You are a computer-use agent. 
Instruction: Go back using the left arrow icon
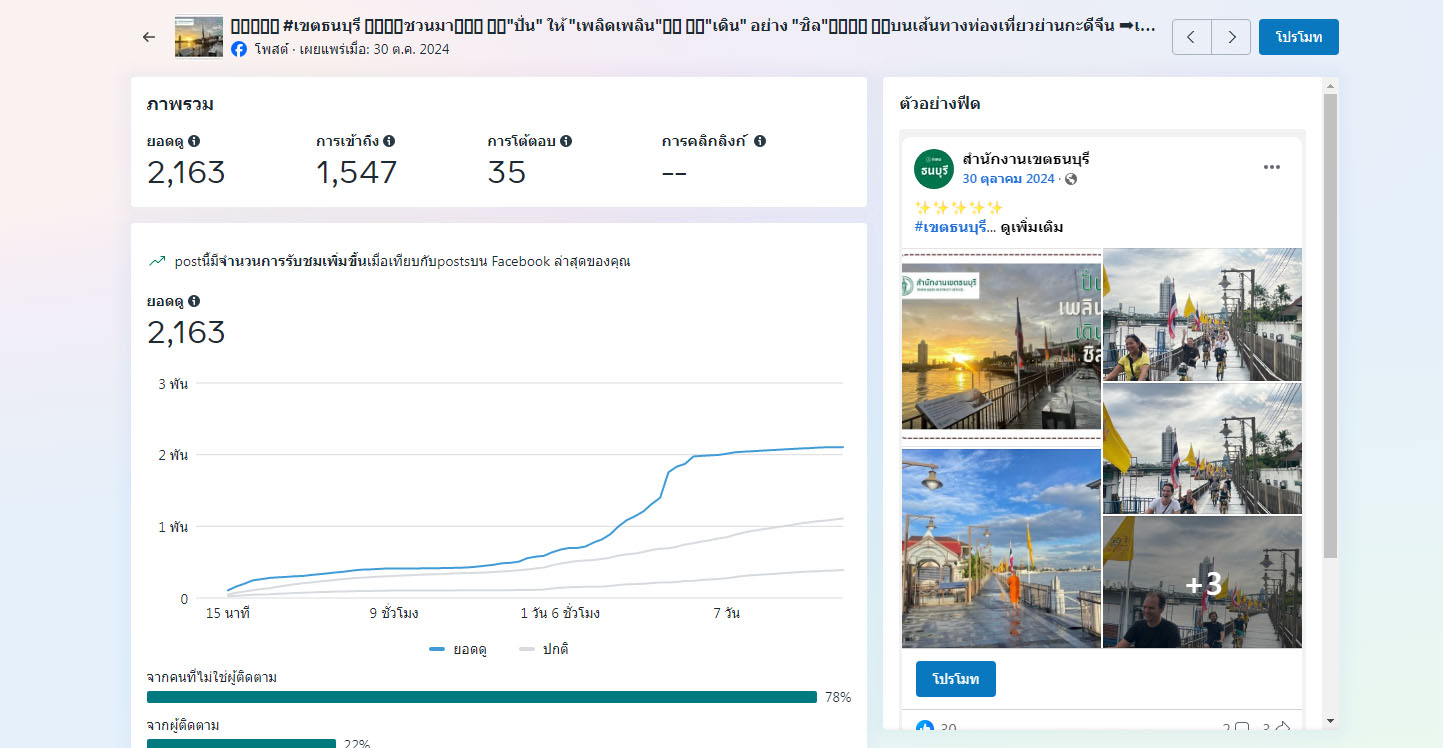point(149,37)
